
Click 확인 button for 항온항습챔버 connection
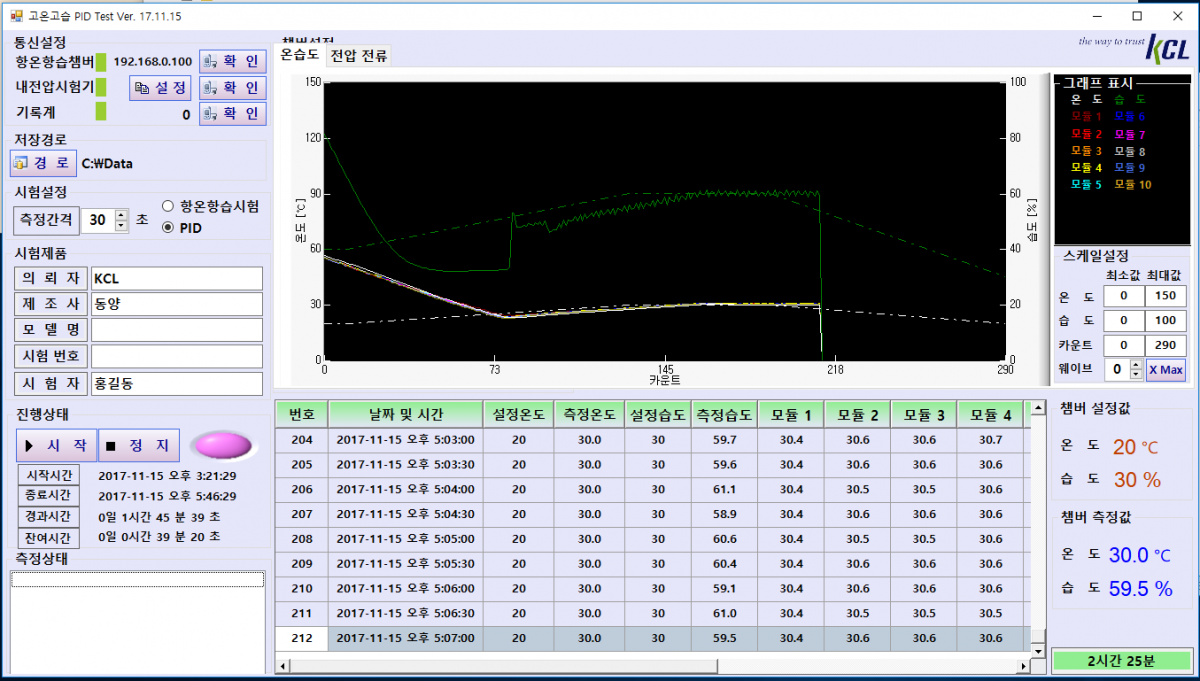click(x=232, y=62)
